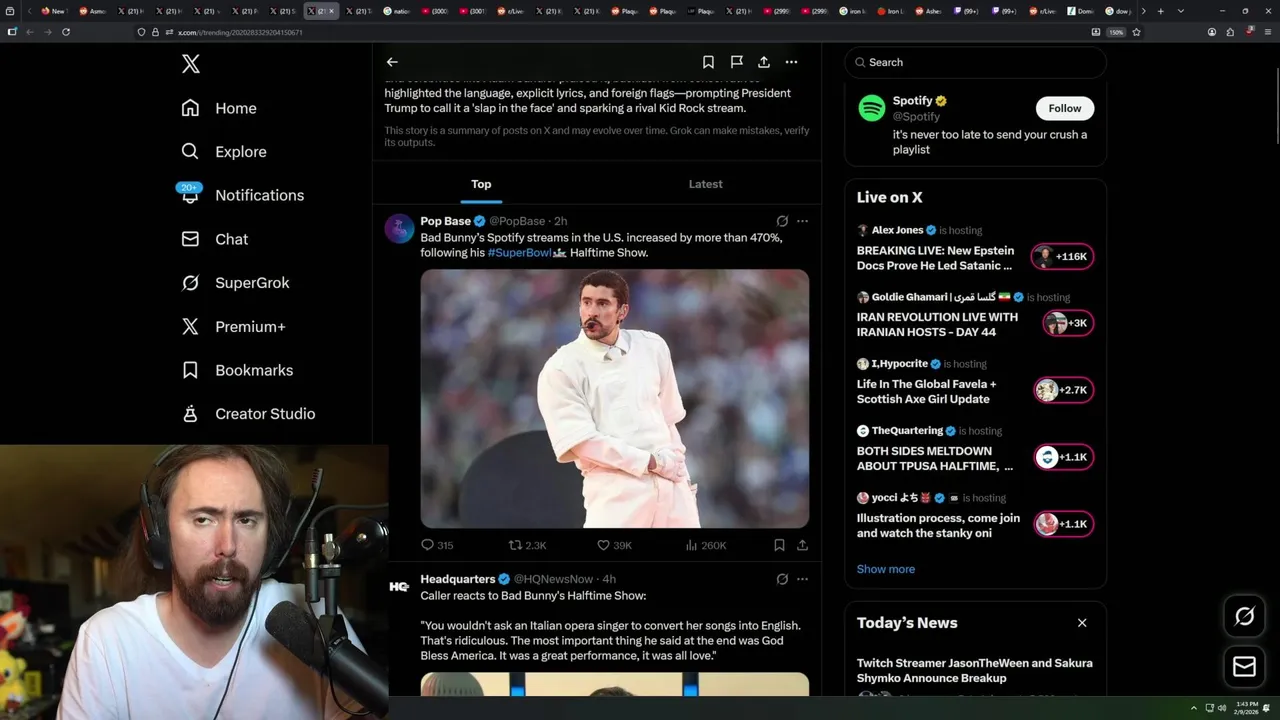Reply to the Pop Base post
This screenshot has width=1280, height=720.
pyautogui.click(x=437, y=545)
